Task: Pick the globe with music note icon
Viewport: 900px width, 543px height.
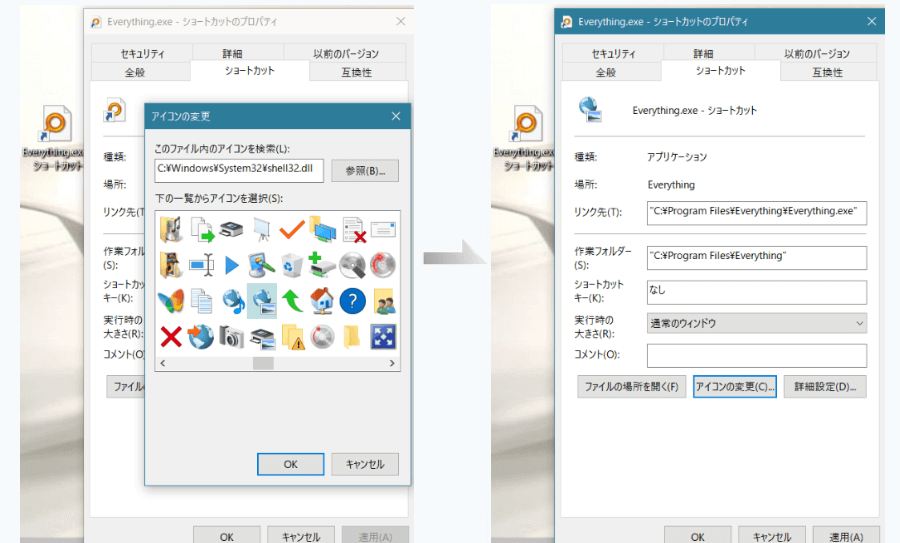Action: coord(233,301)
